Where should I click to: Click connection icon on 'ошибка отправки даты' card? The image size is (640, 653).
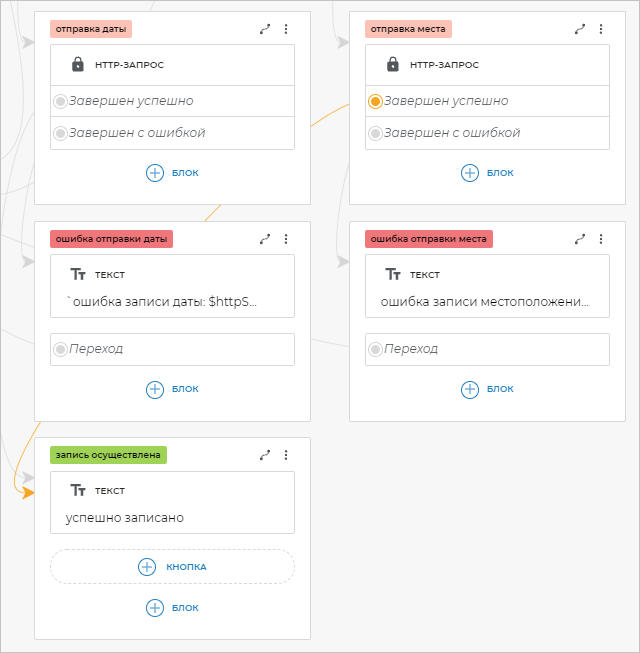pos(265,240)
